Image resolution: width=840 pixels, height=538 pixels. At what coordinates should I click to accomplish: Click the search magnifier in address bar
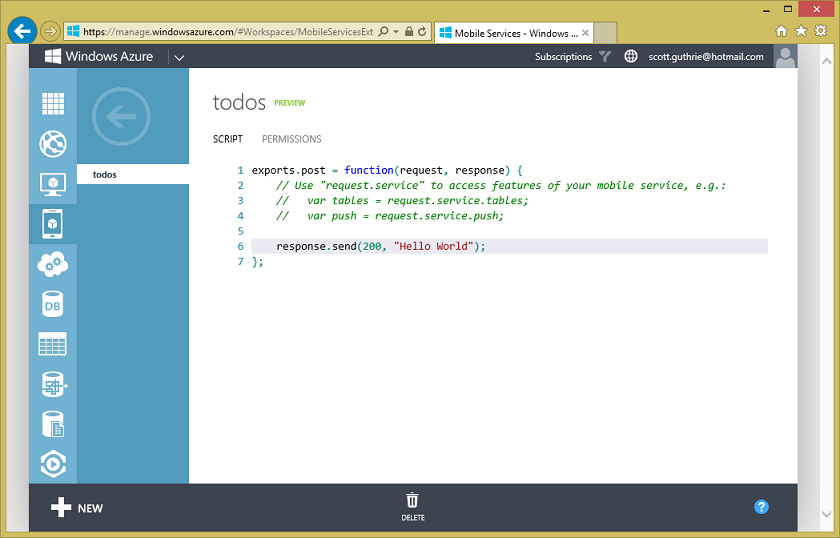384,32
